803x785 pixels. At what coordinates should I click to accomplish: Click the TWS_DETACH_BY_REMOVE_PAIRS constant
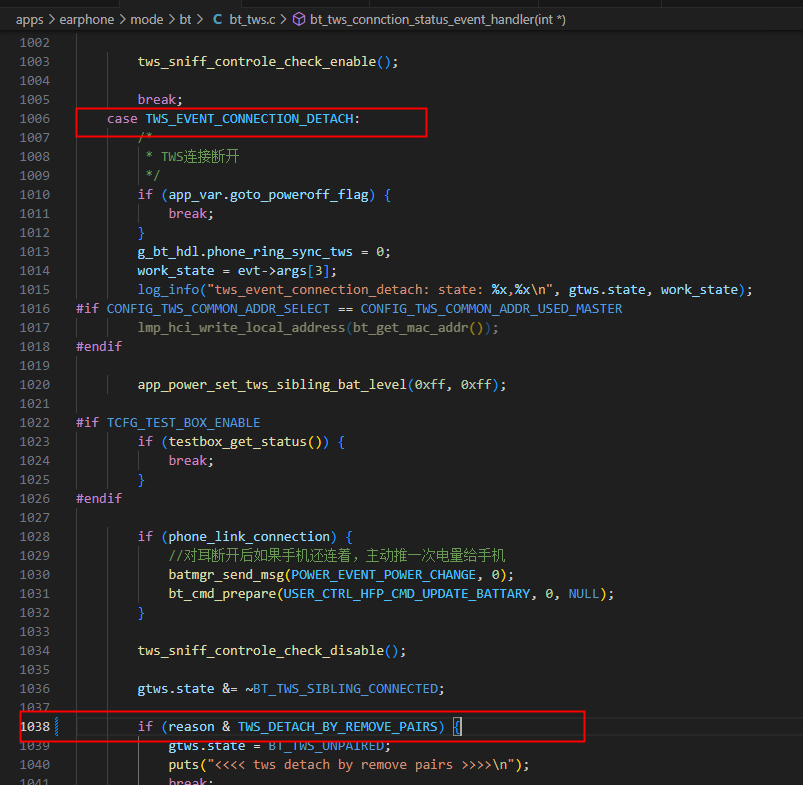coord(337,727)
